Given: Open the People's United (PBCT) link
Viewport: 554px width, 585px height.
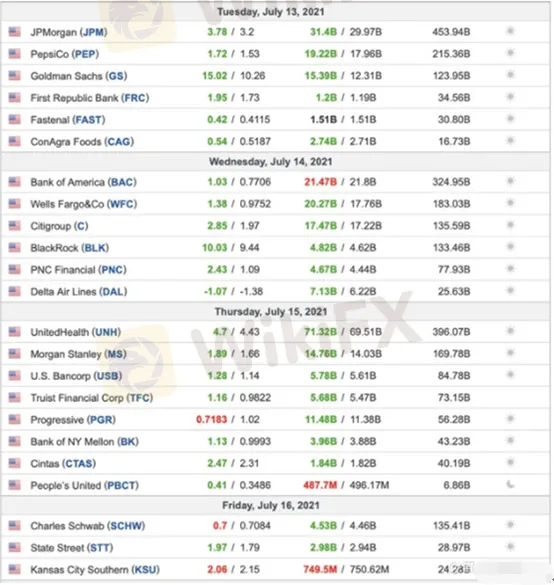Looking at the screenshot, I should pos(85,486).
